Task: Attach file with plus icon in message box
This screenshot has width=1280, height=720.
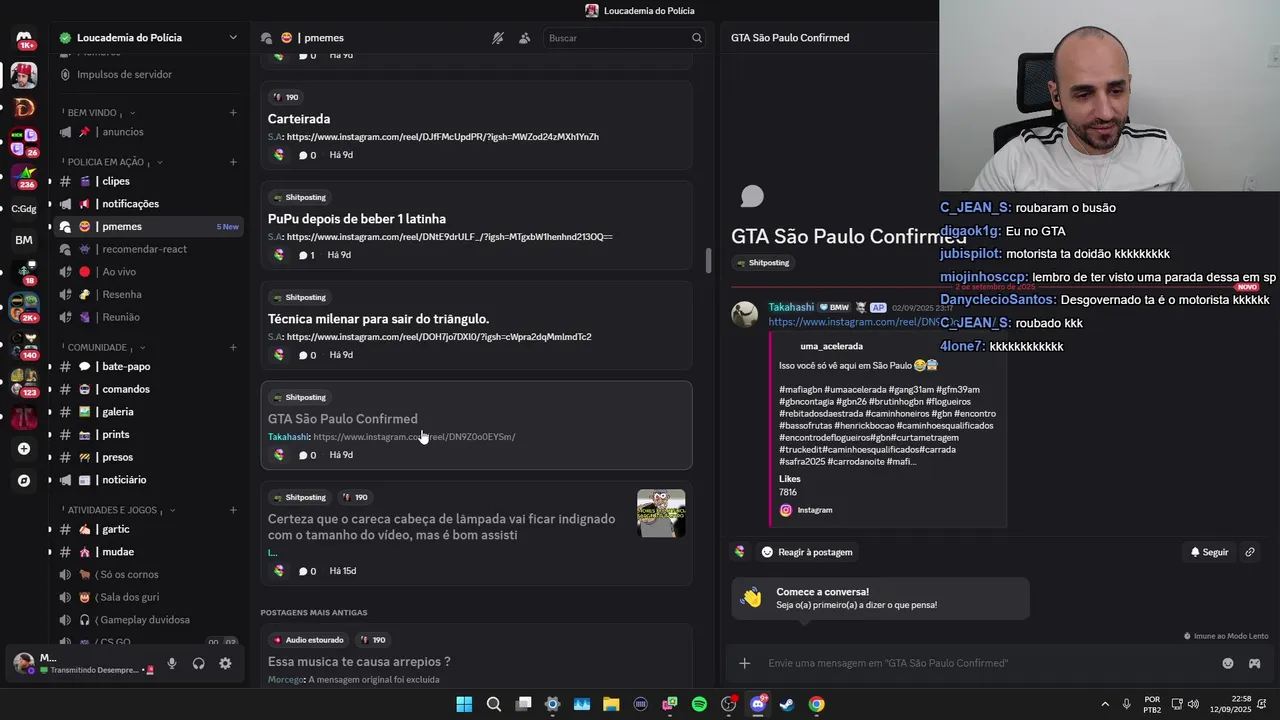Action: (x=744, y=663)
